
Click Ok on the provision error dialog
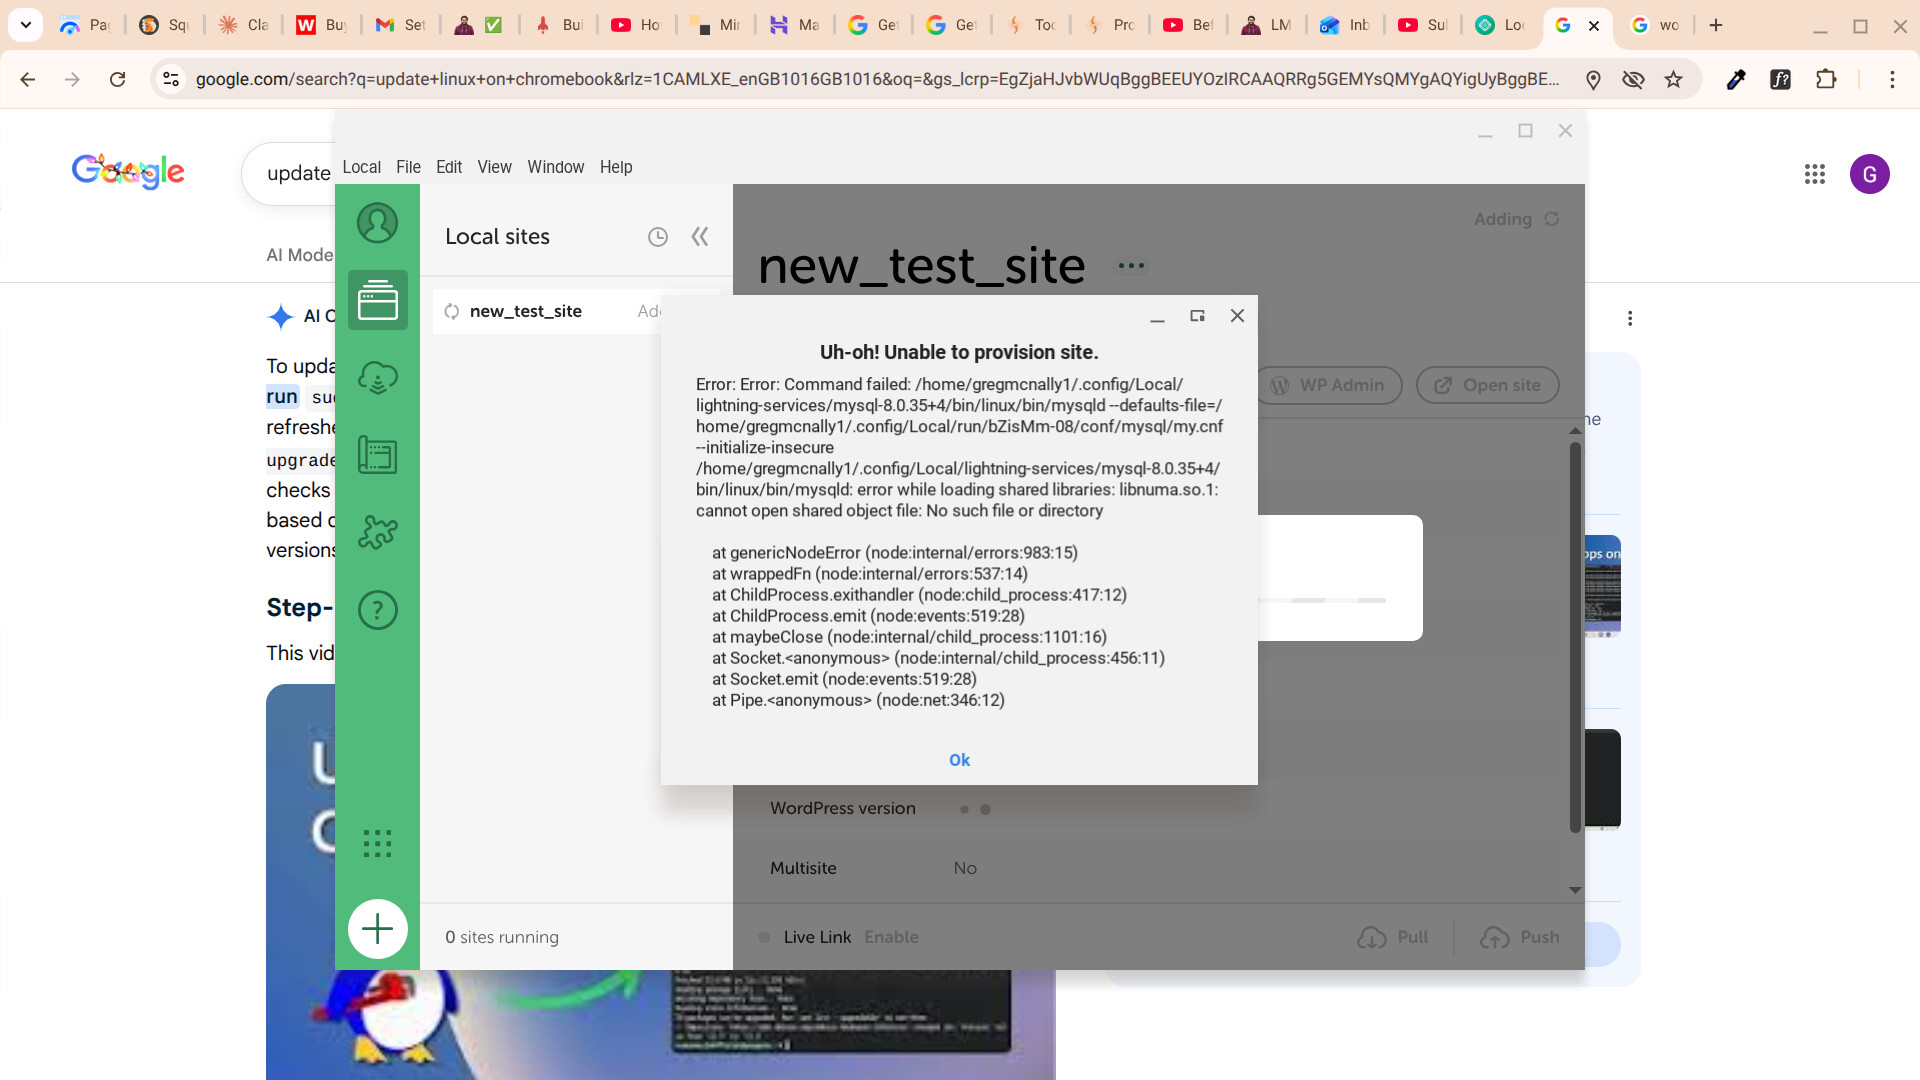tap(959, 760)
